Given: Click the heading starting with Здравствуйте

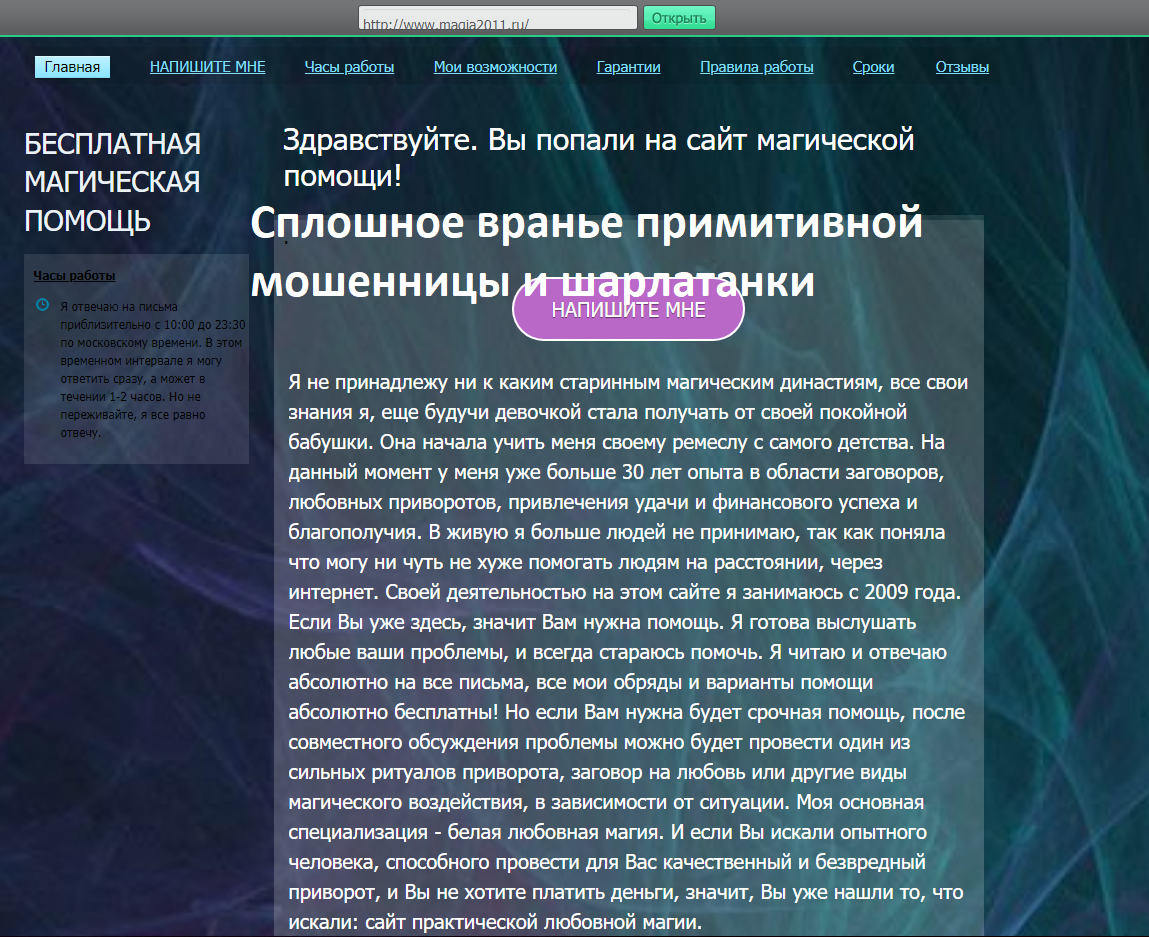Looking at the screenshot, I should (x=598, y=158).
